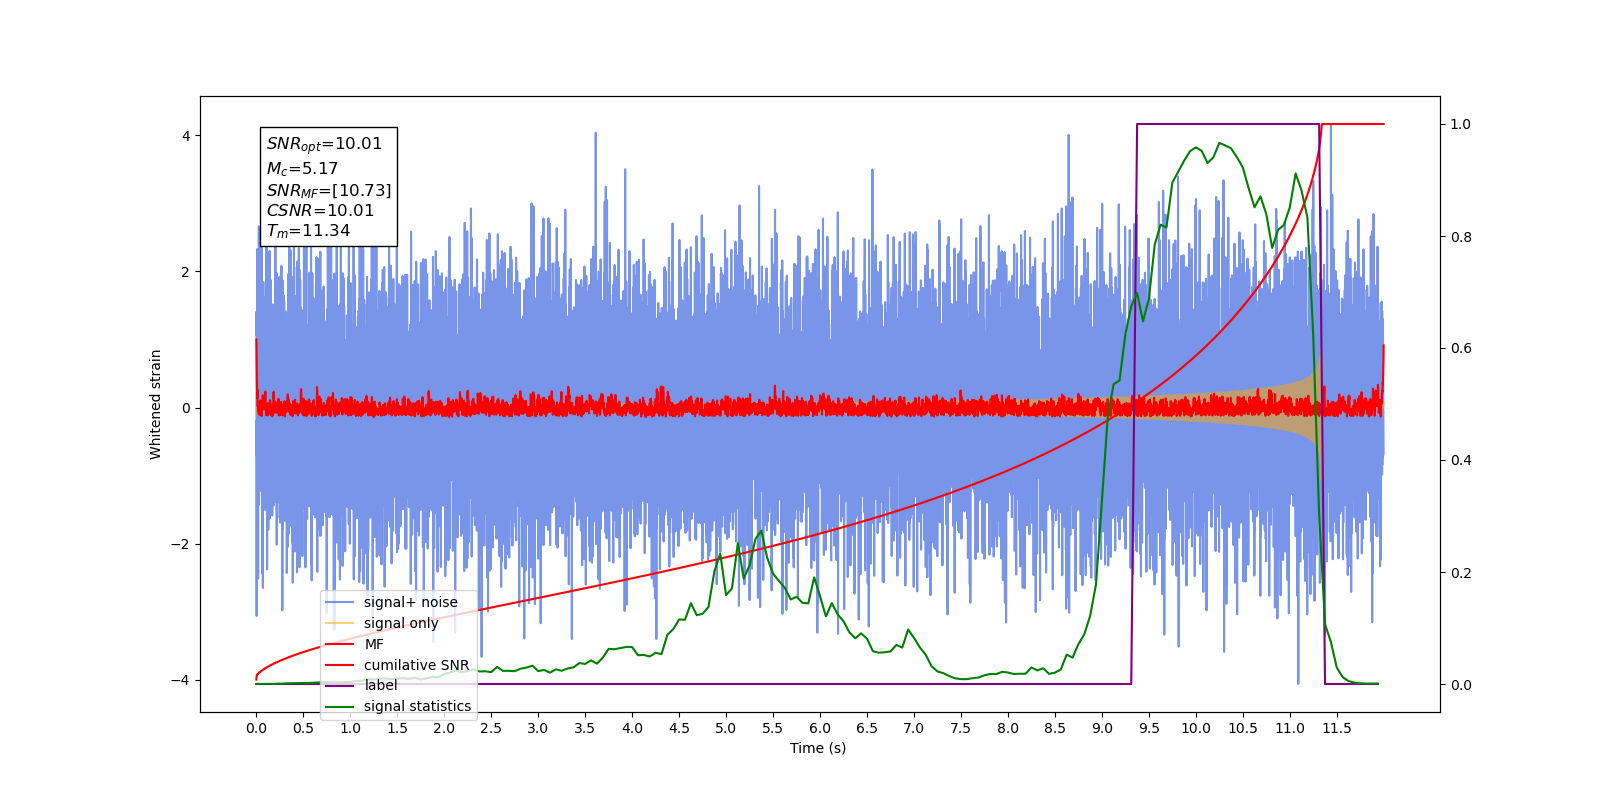
Task: Click the right y-axis tick label 0.2
Action: pyautogui.click(x=1461, y=573)
